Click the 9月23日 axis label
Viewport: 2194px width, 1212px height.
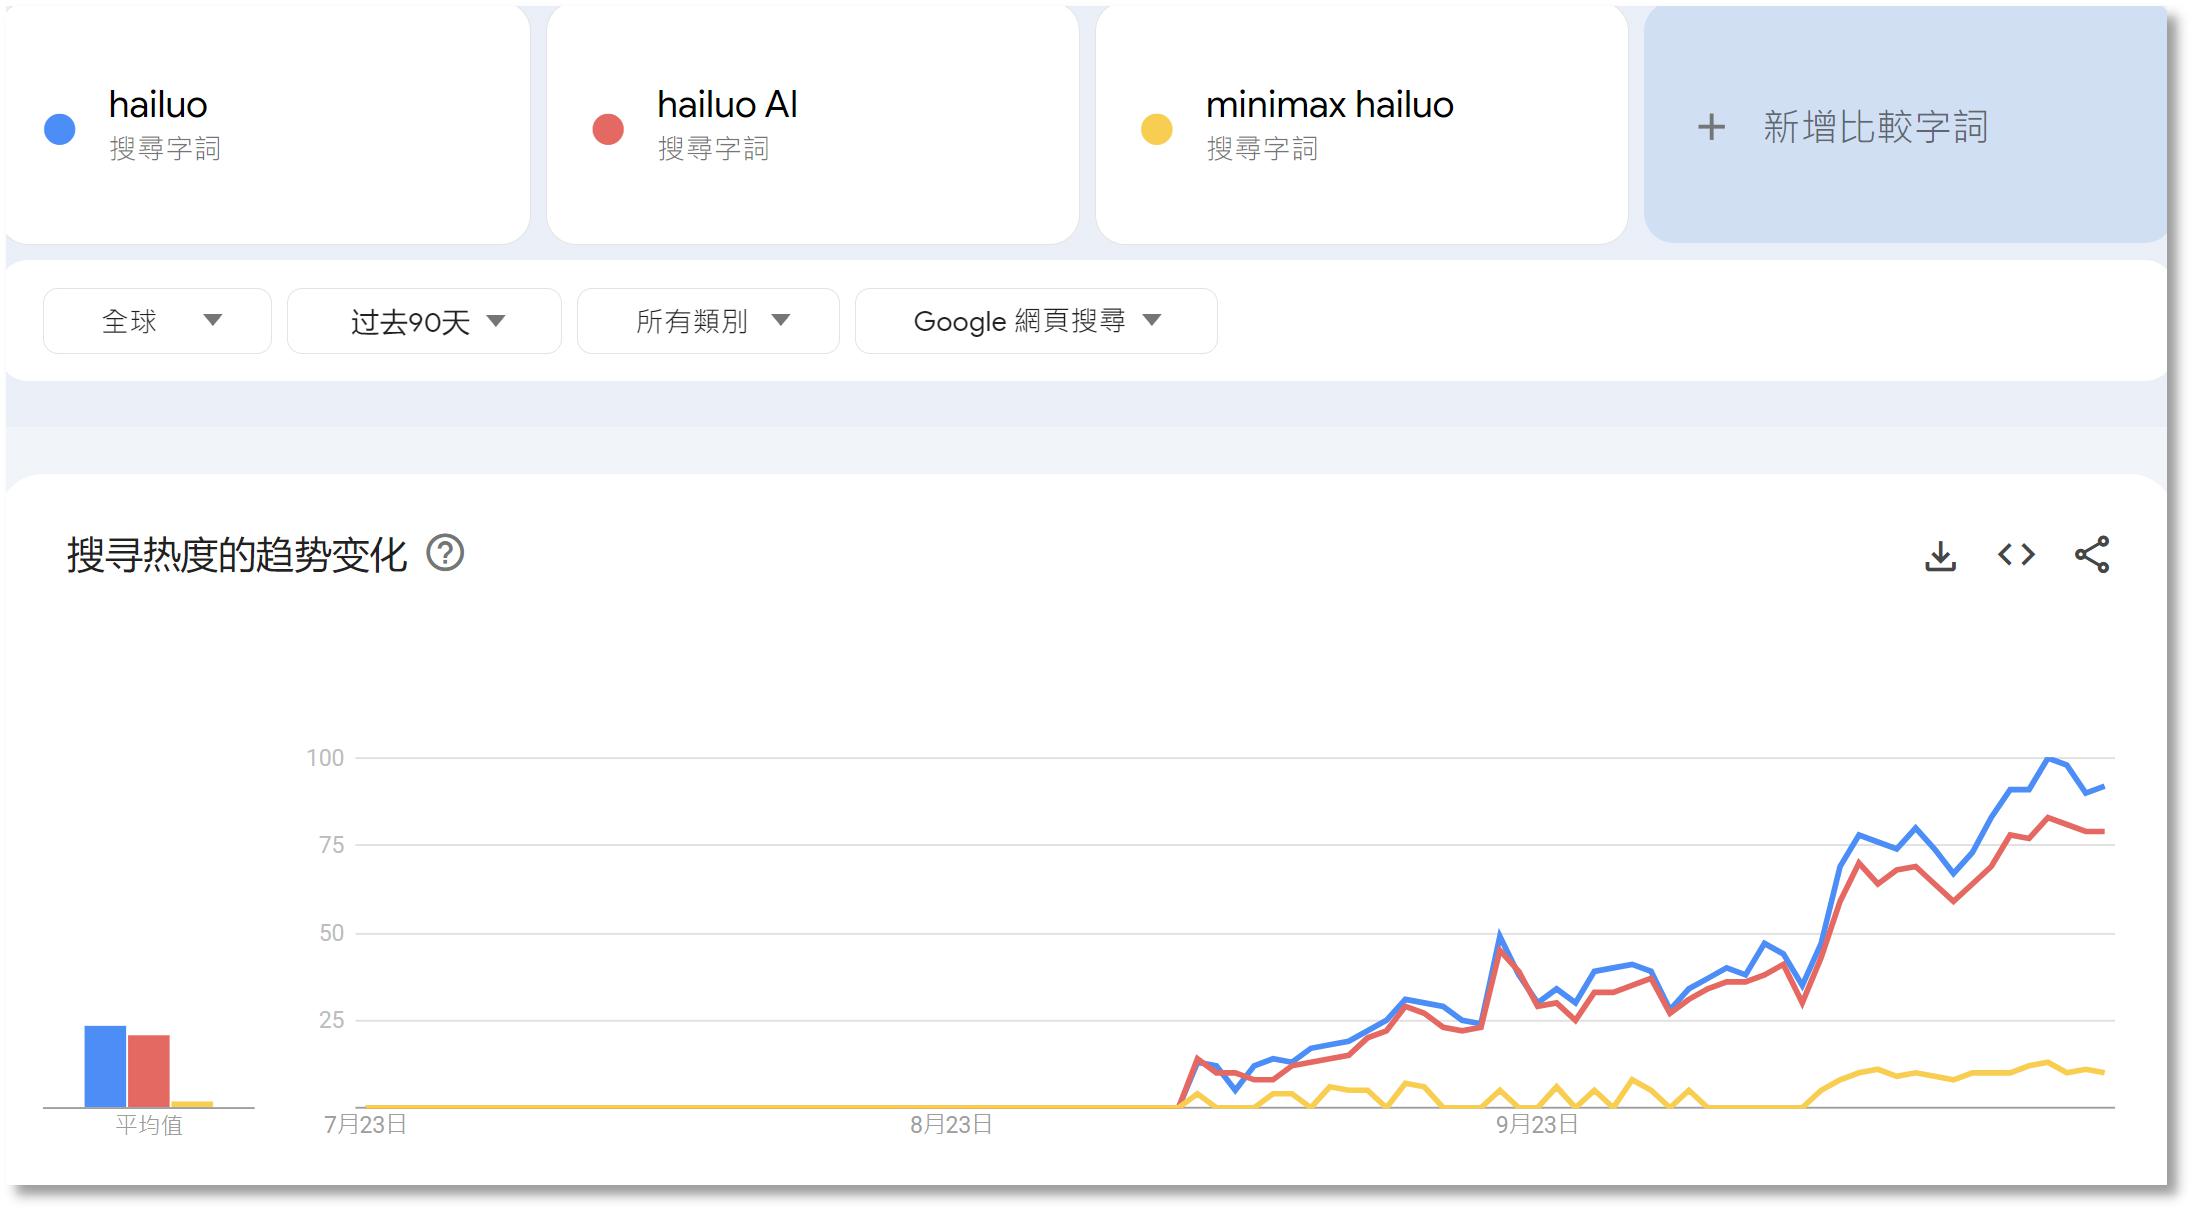click(x=1537, y=1125)
